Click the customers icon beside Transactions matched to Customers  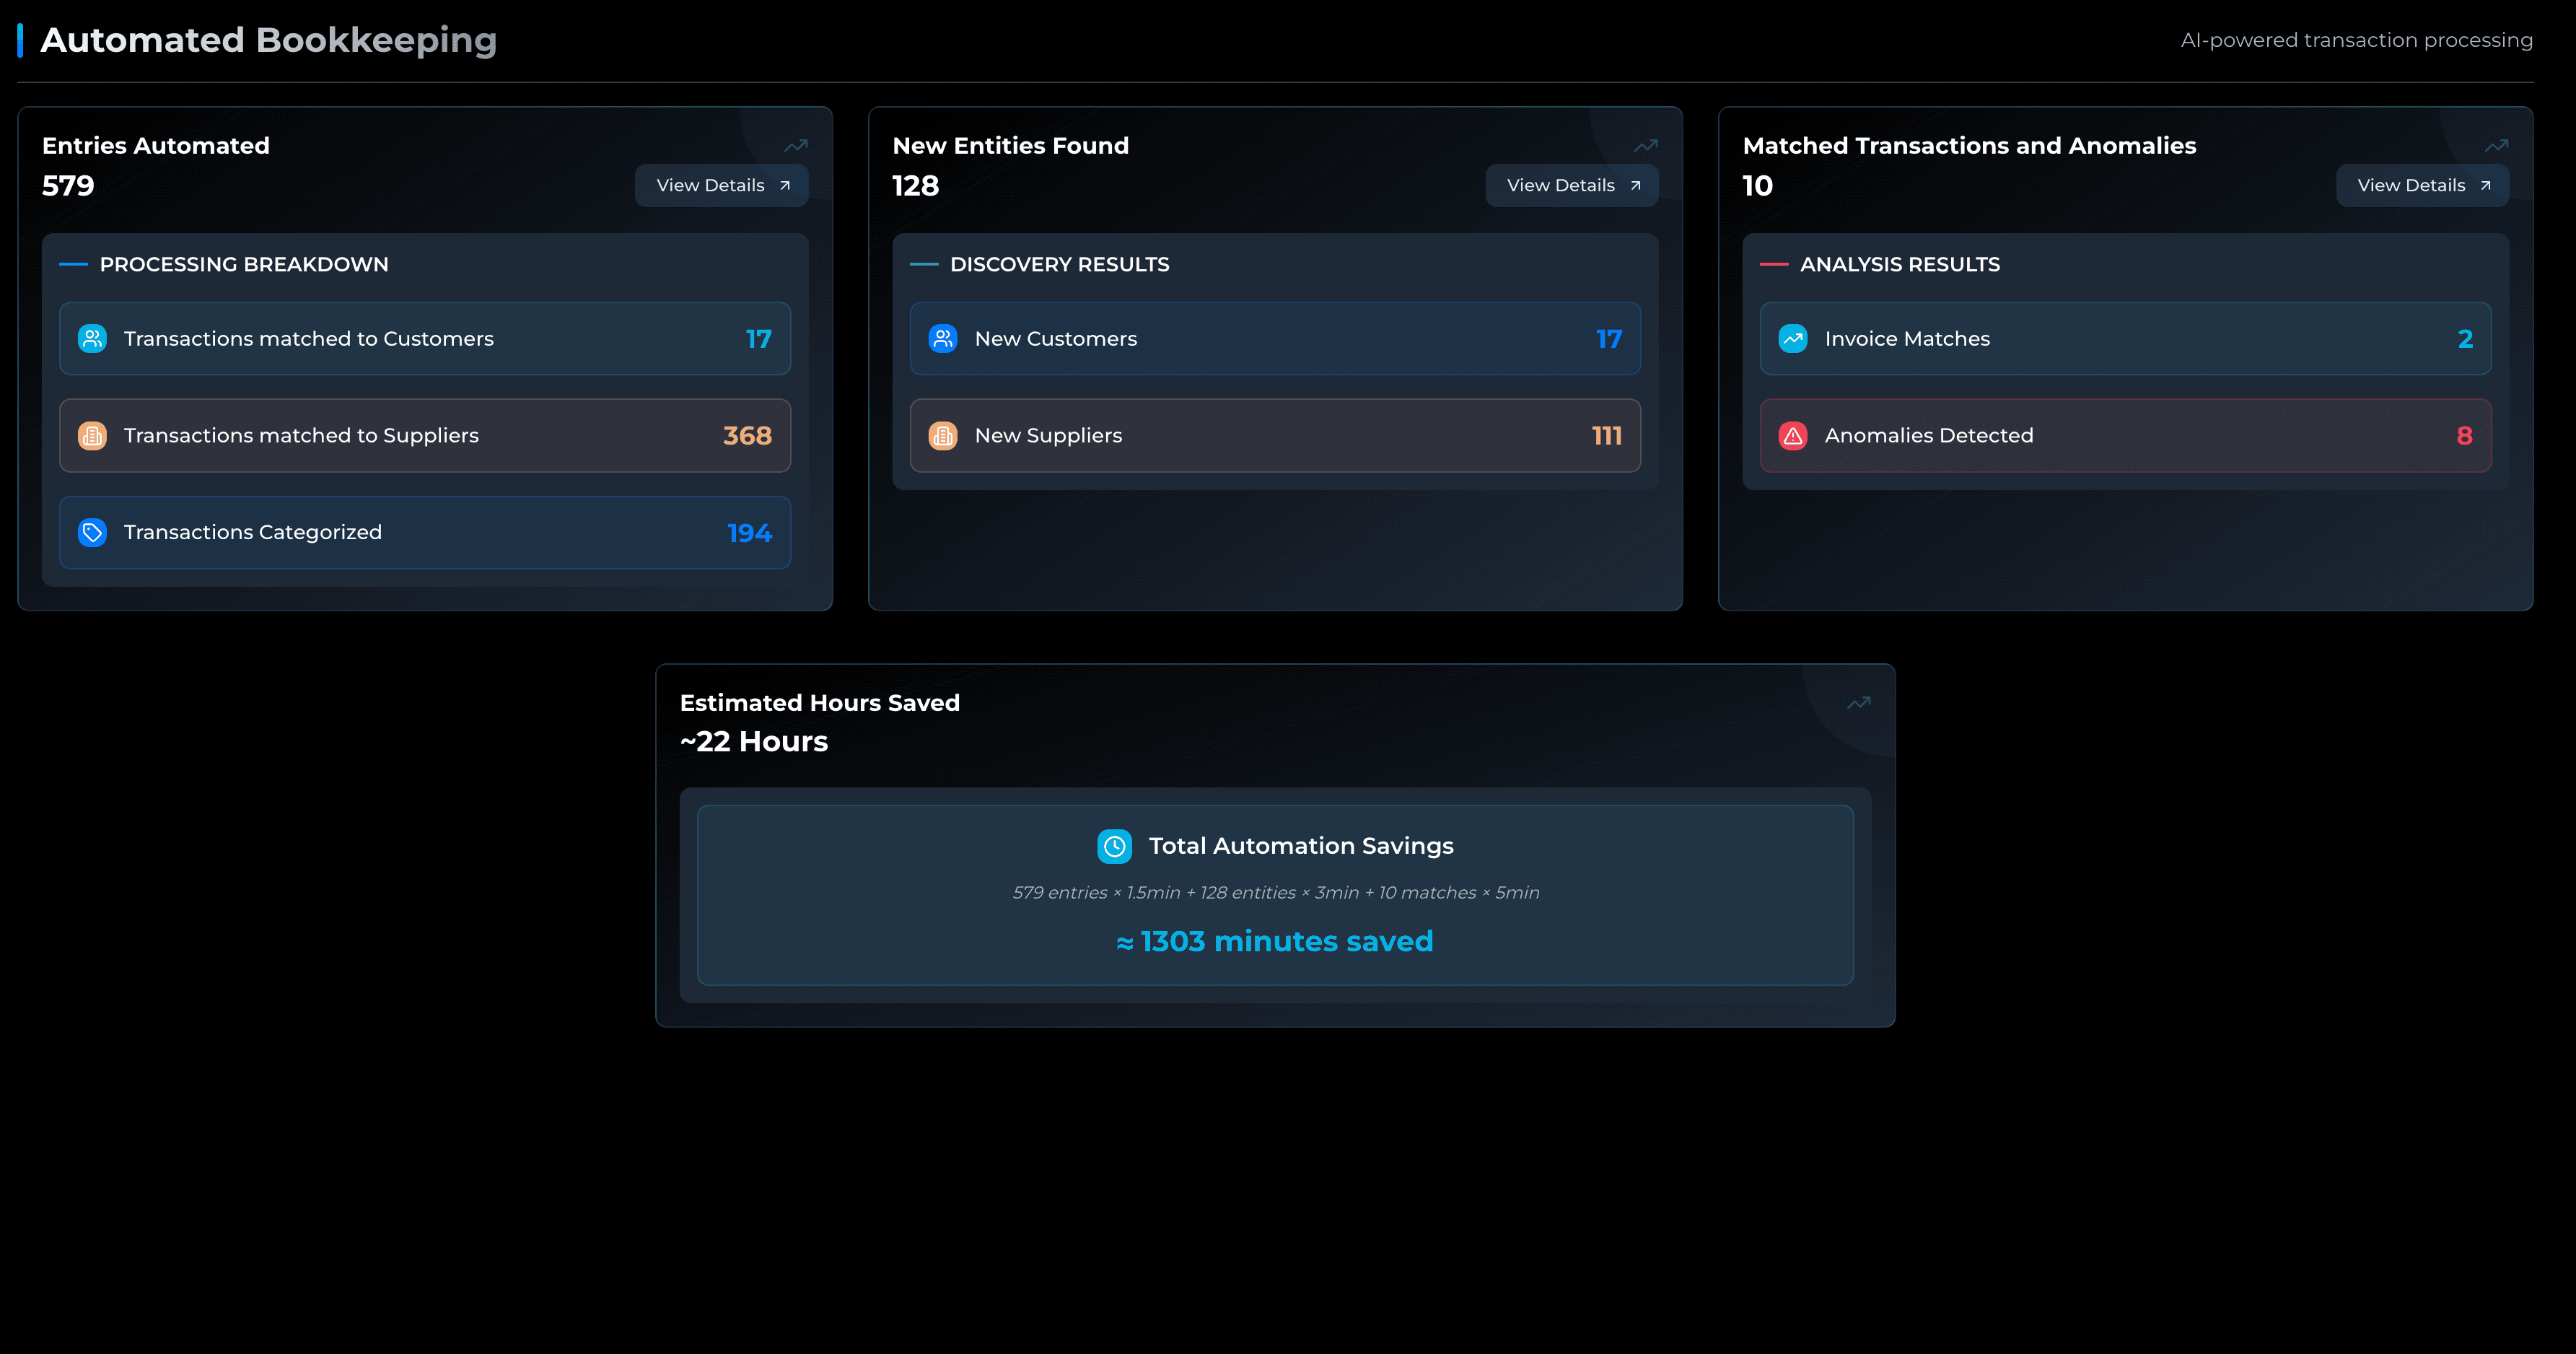click(x=92, y=339)
